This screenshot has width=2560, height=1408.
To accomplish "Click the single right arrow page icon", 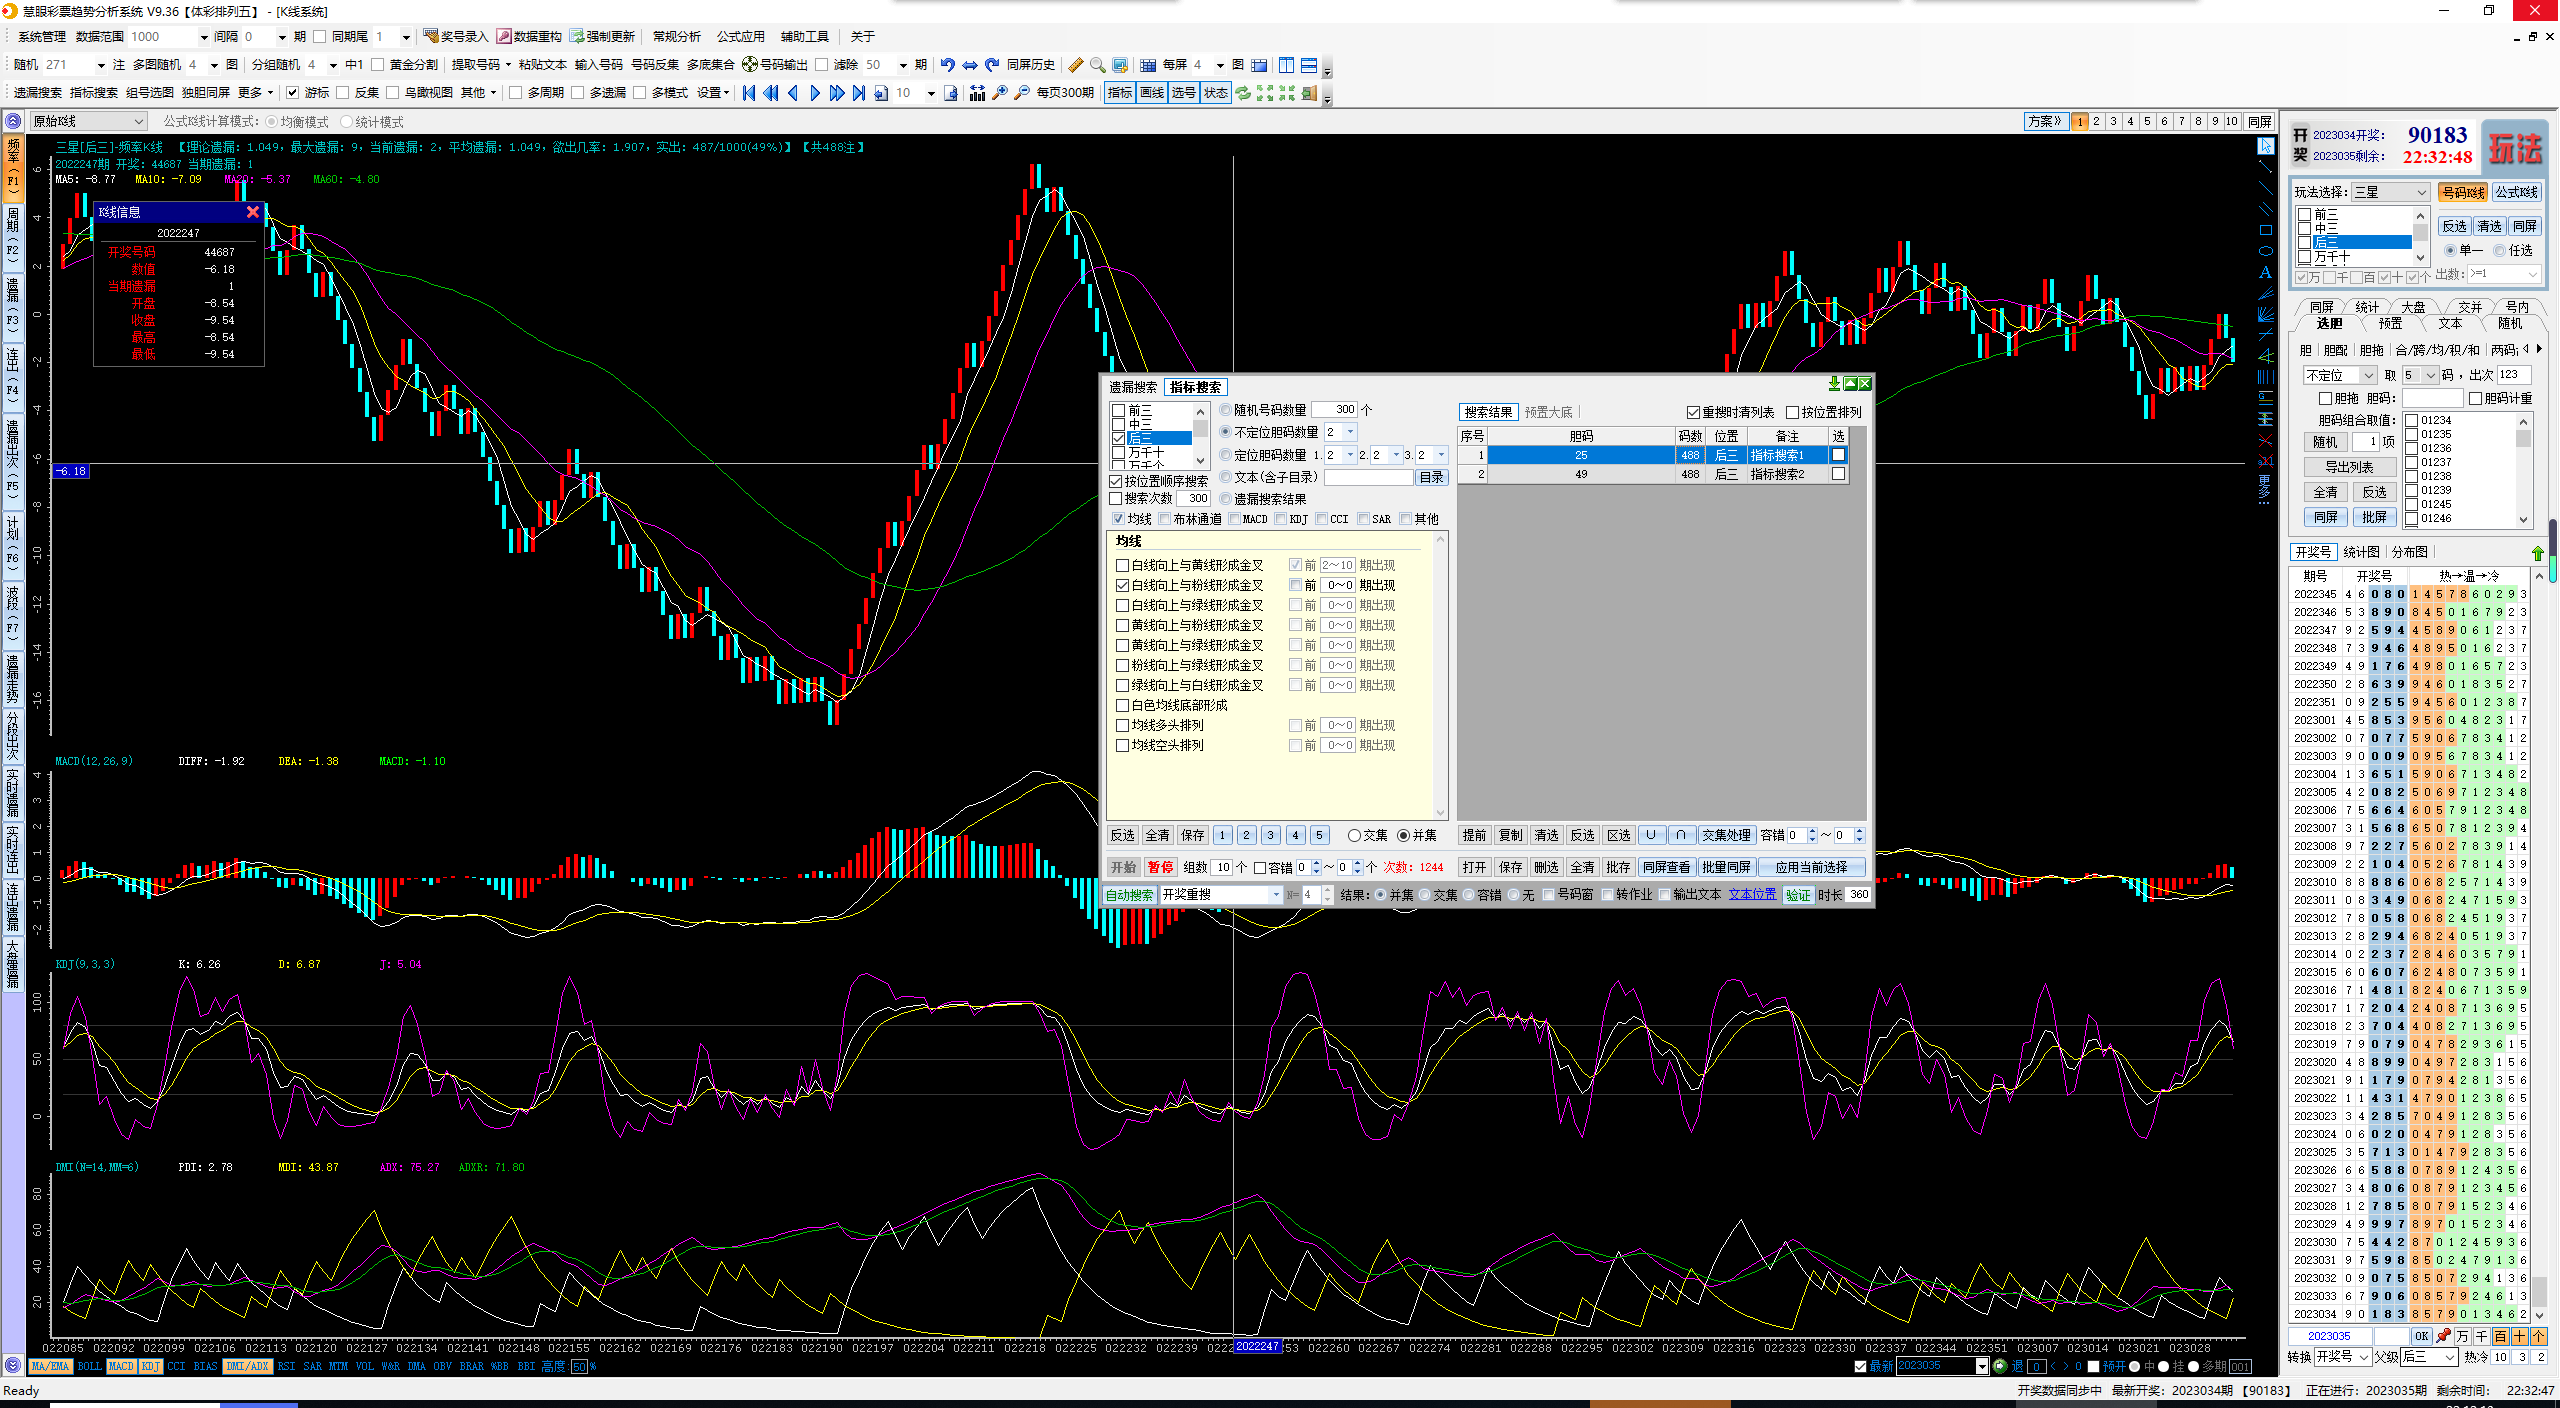I will click(x=815, y=93).
